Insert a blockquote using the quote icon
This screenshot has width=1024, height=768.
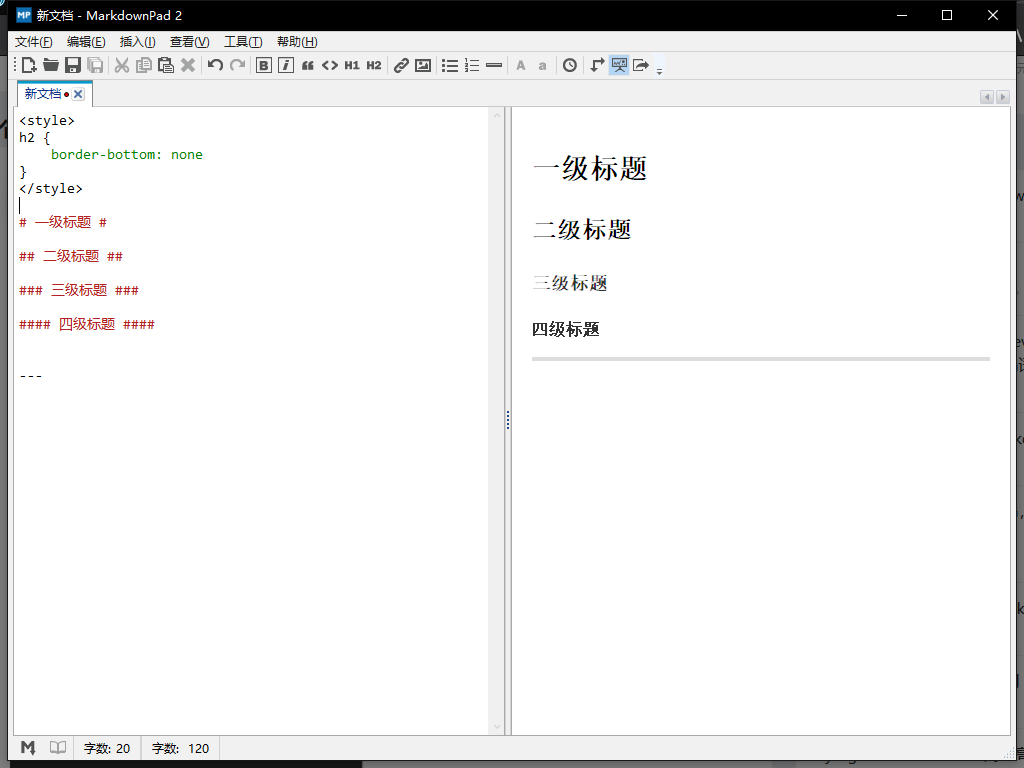(x=308, y=66)
